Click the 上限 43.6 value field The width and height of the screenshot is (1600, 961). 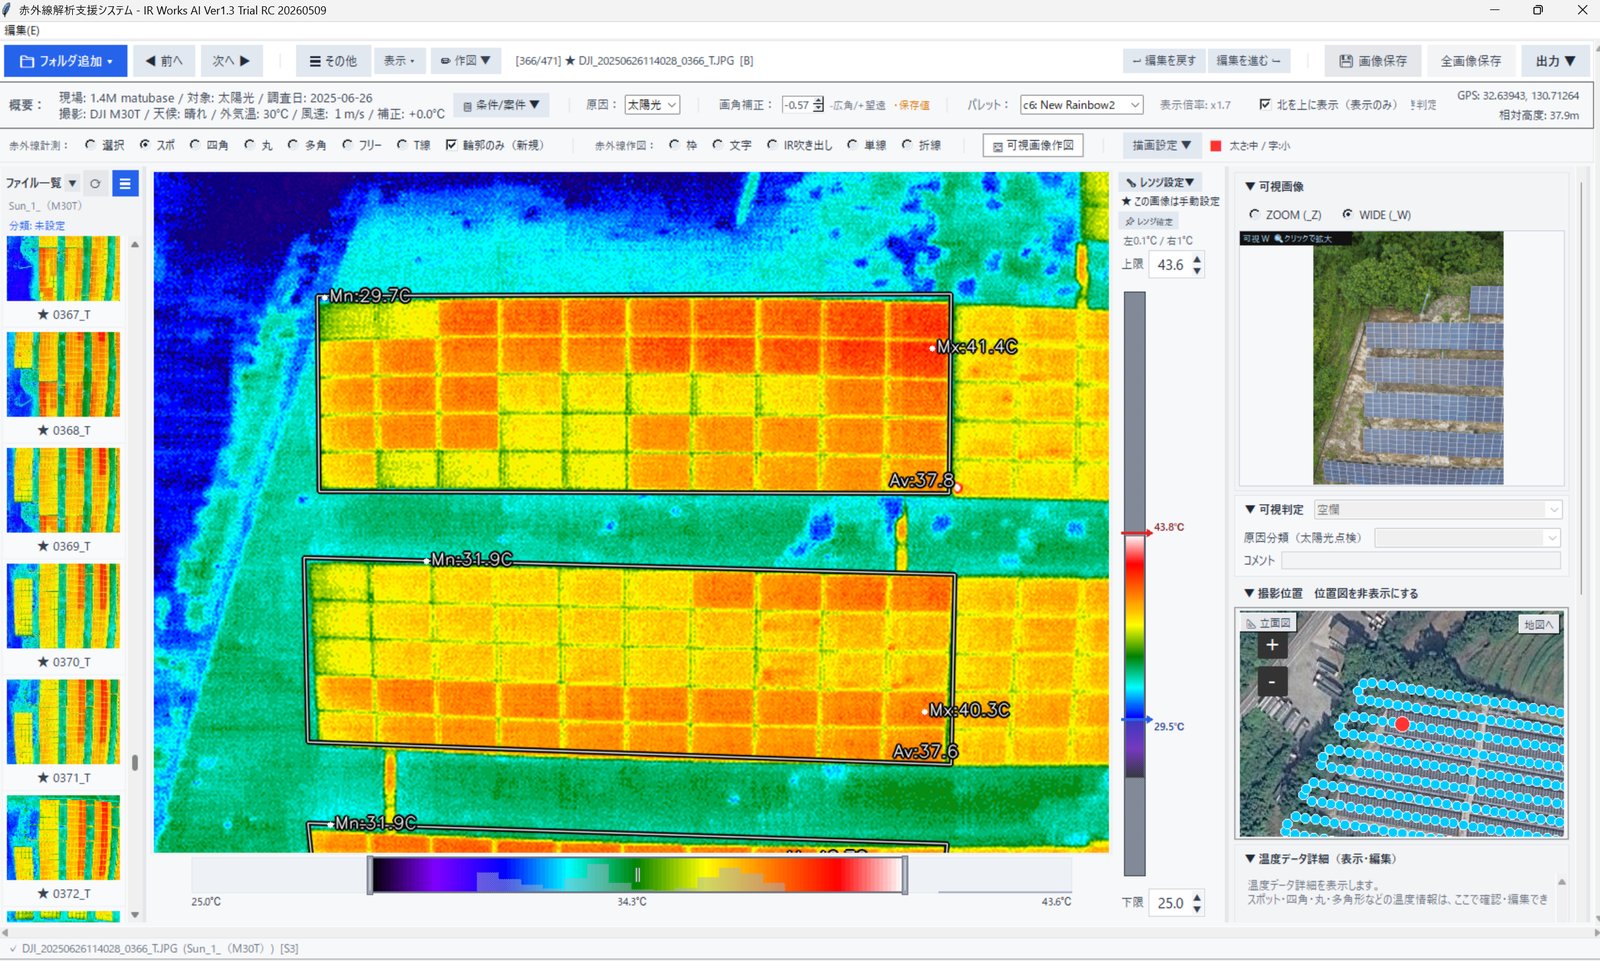pos(1170,265)
